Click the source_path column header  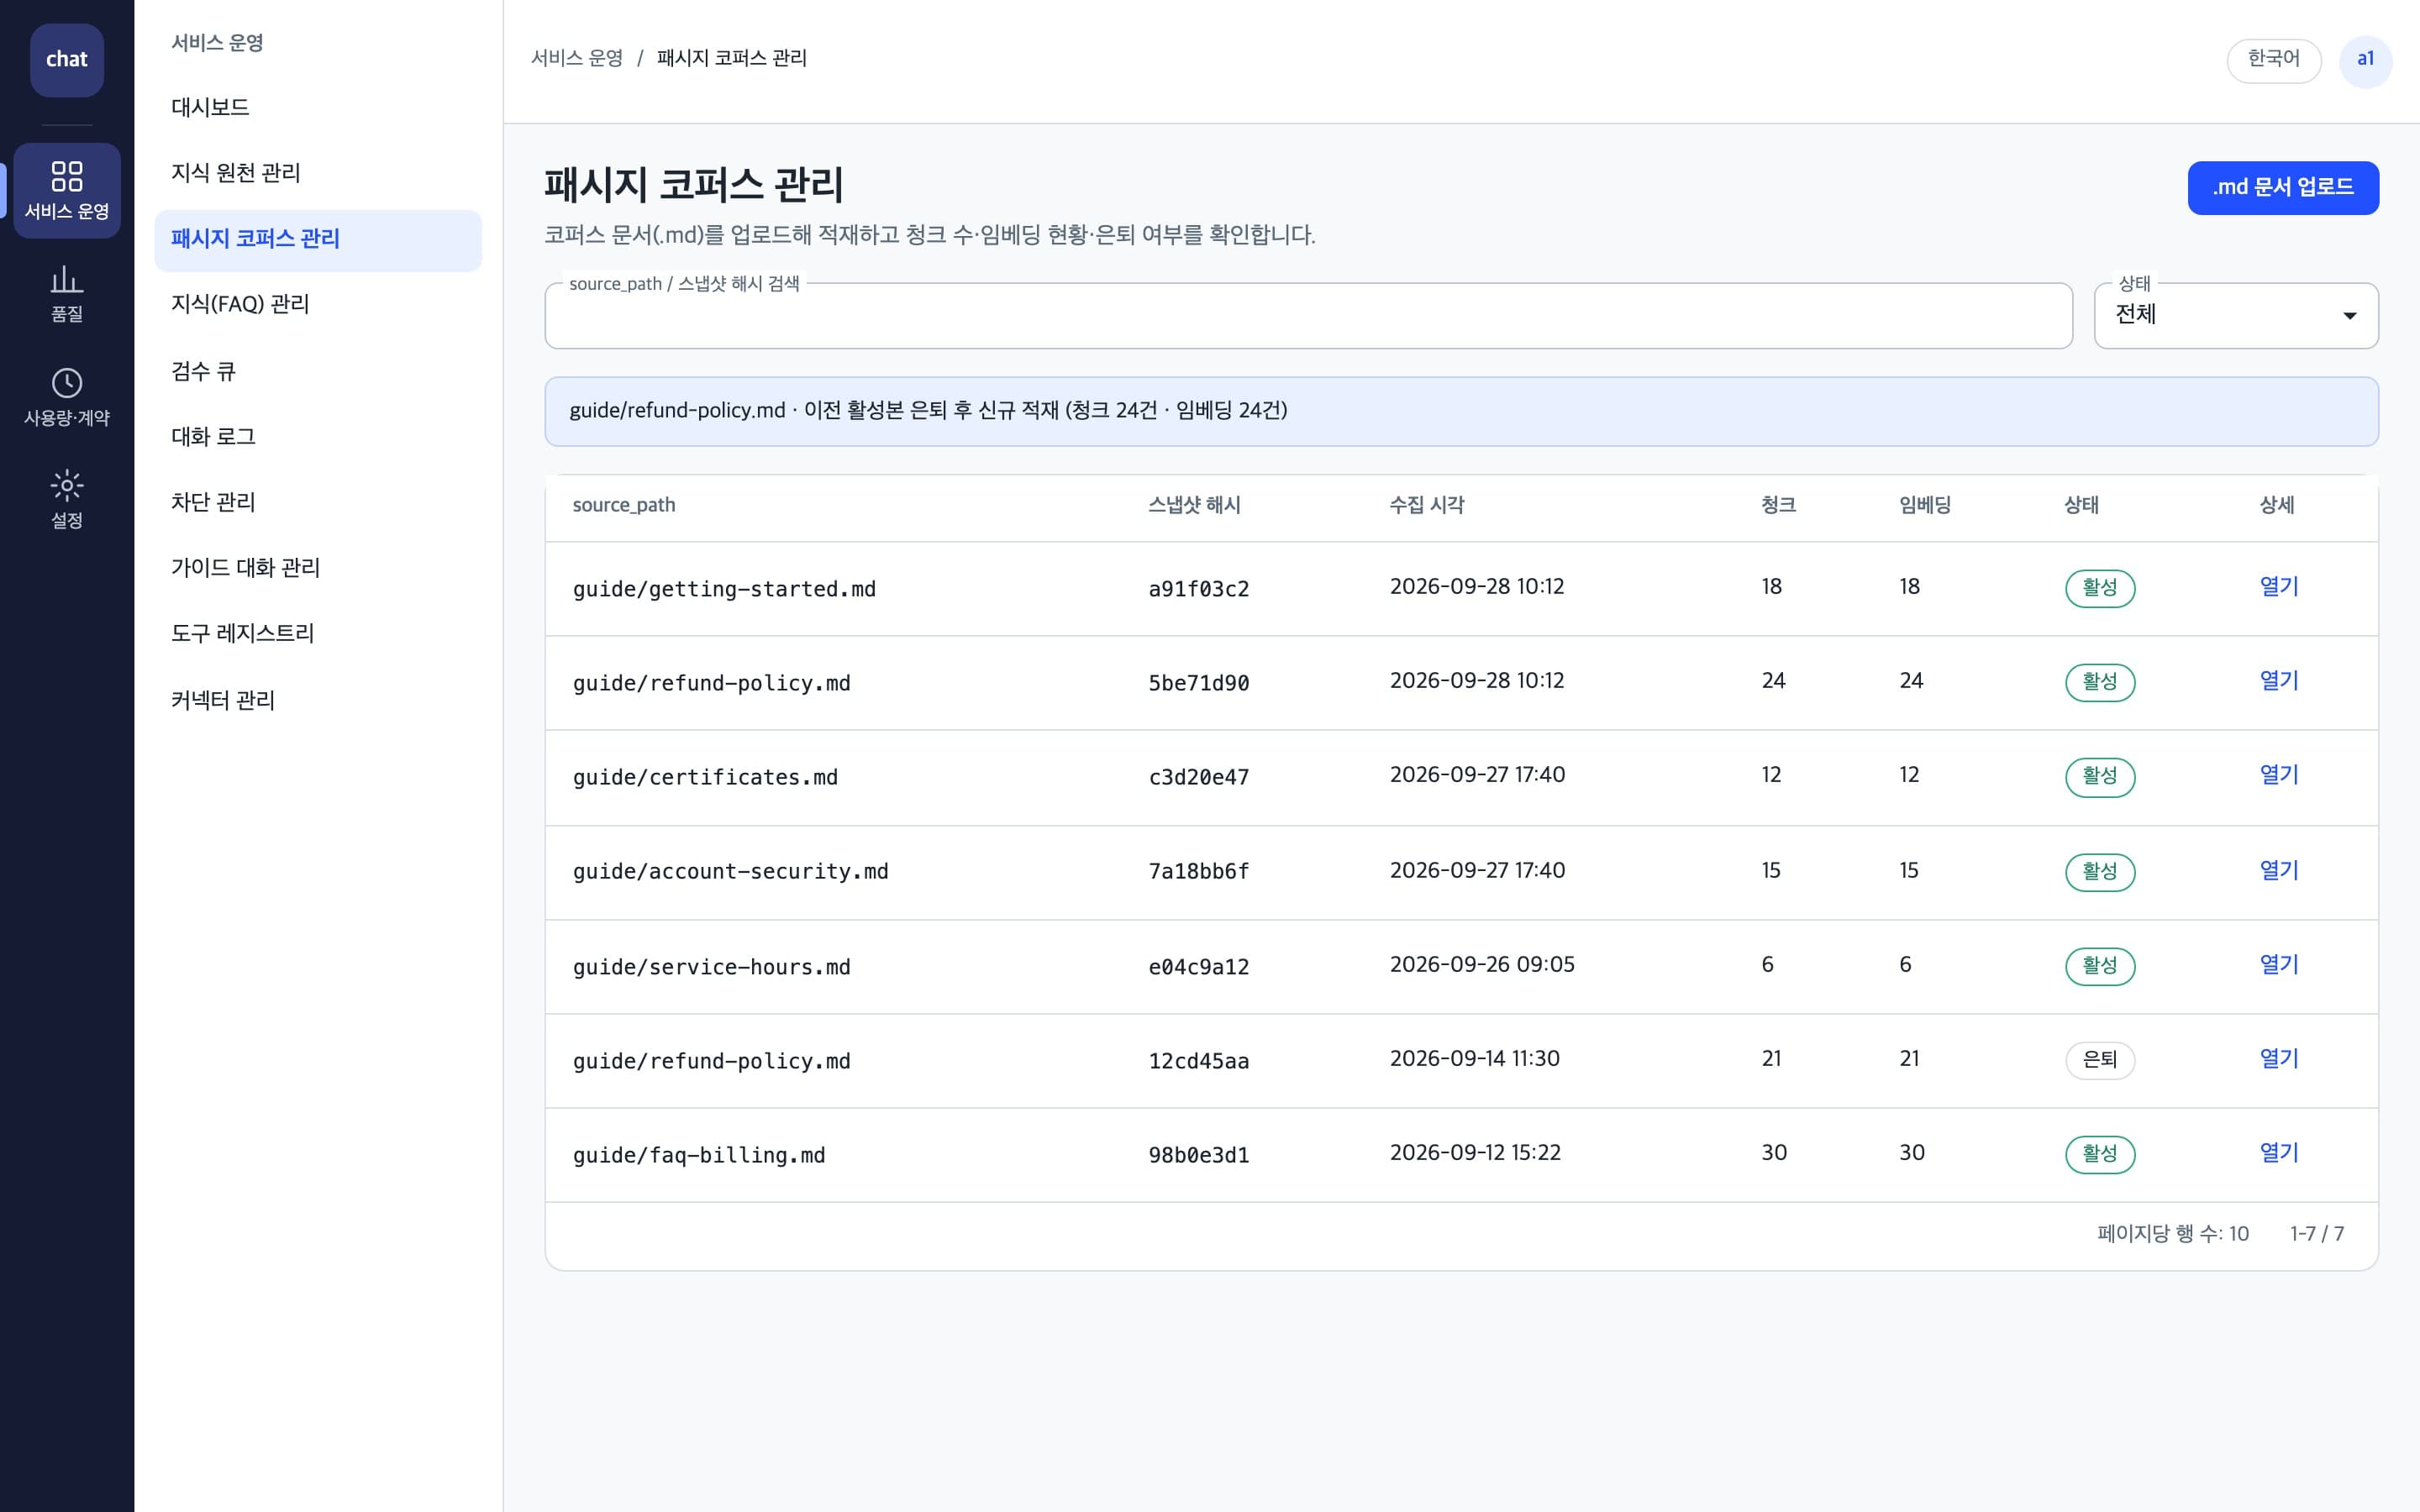coord(624,506)
